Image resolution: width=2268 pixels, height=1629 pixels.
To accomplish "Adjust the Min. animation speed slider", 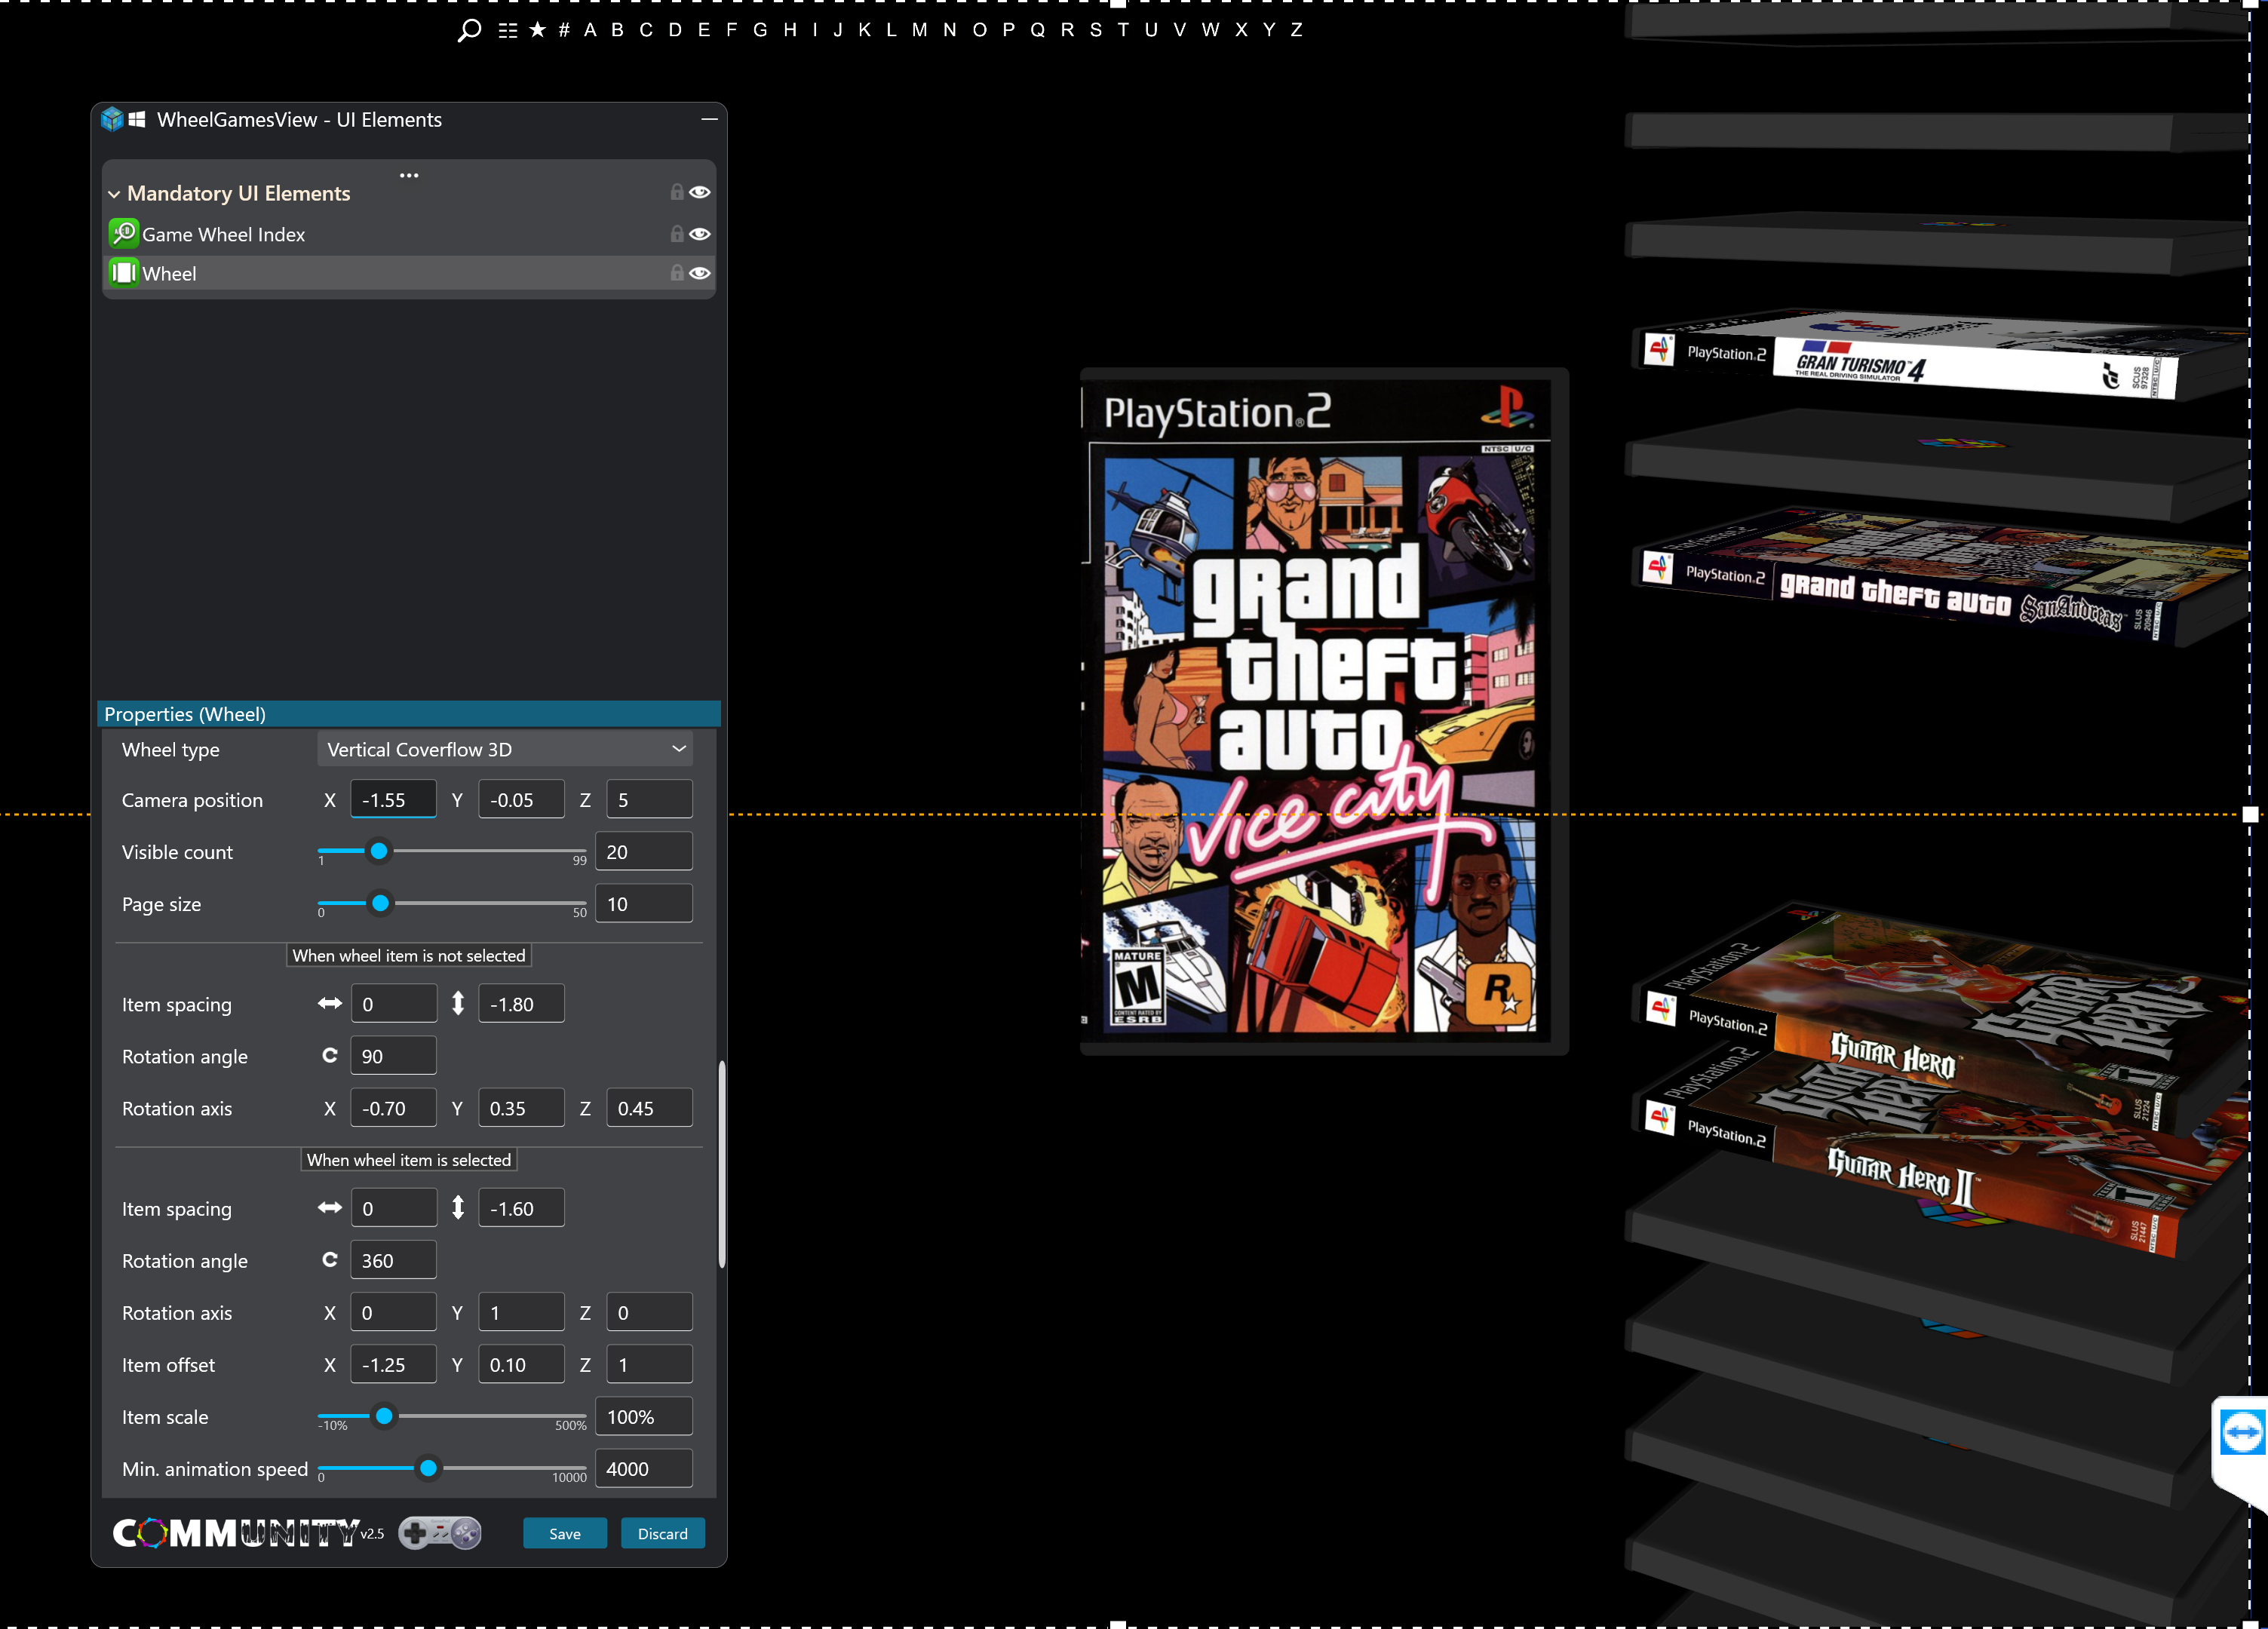I will (x=428, y=1468).
